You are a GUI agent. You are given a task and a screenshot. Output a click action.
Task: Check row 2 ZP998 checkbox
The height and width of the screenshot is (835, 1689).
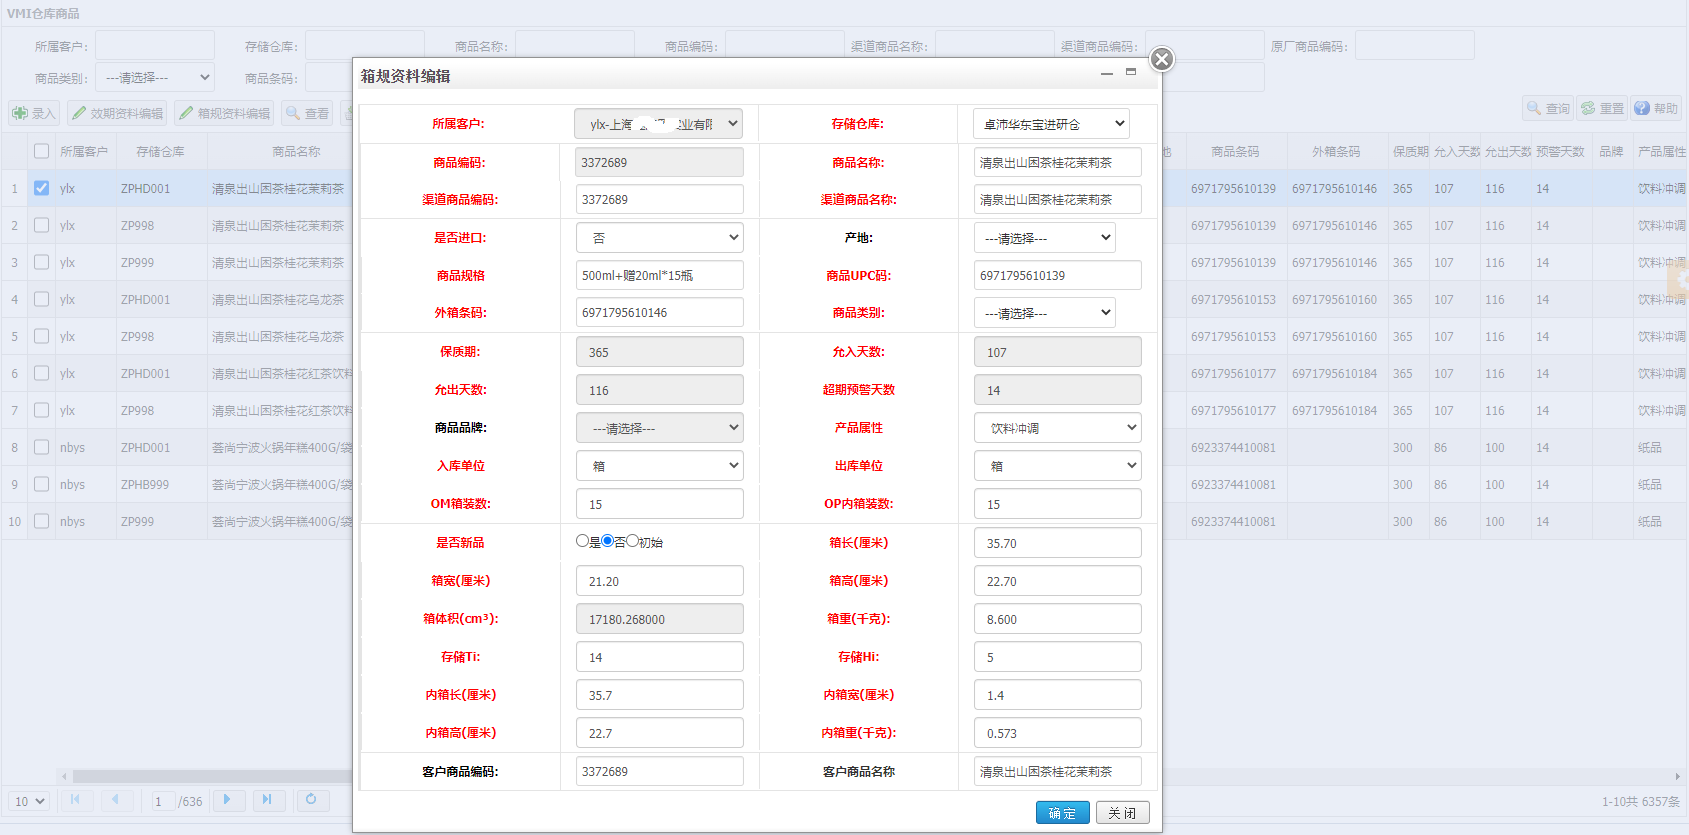pyautogui.click(x=41, y=225)
